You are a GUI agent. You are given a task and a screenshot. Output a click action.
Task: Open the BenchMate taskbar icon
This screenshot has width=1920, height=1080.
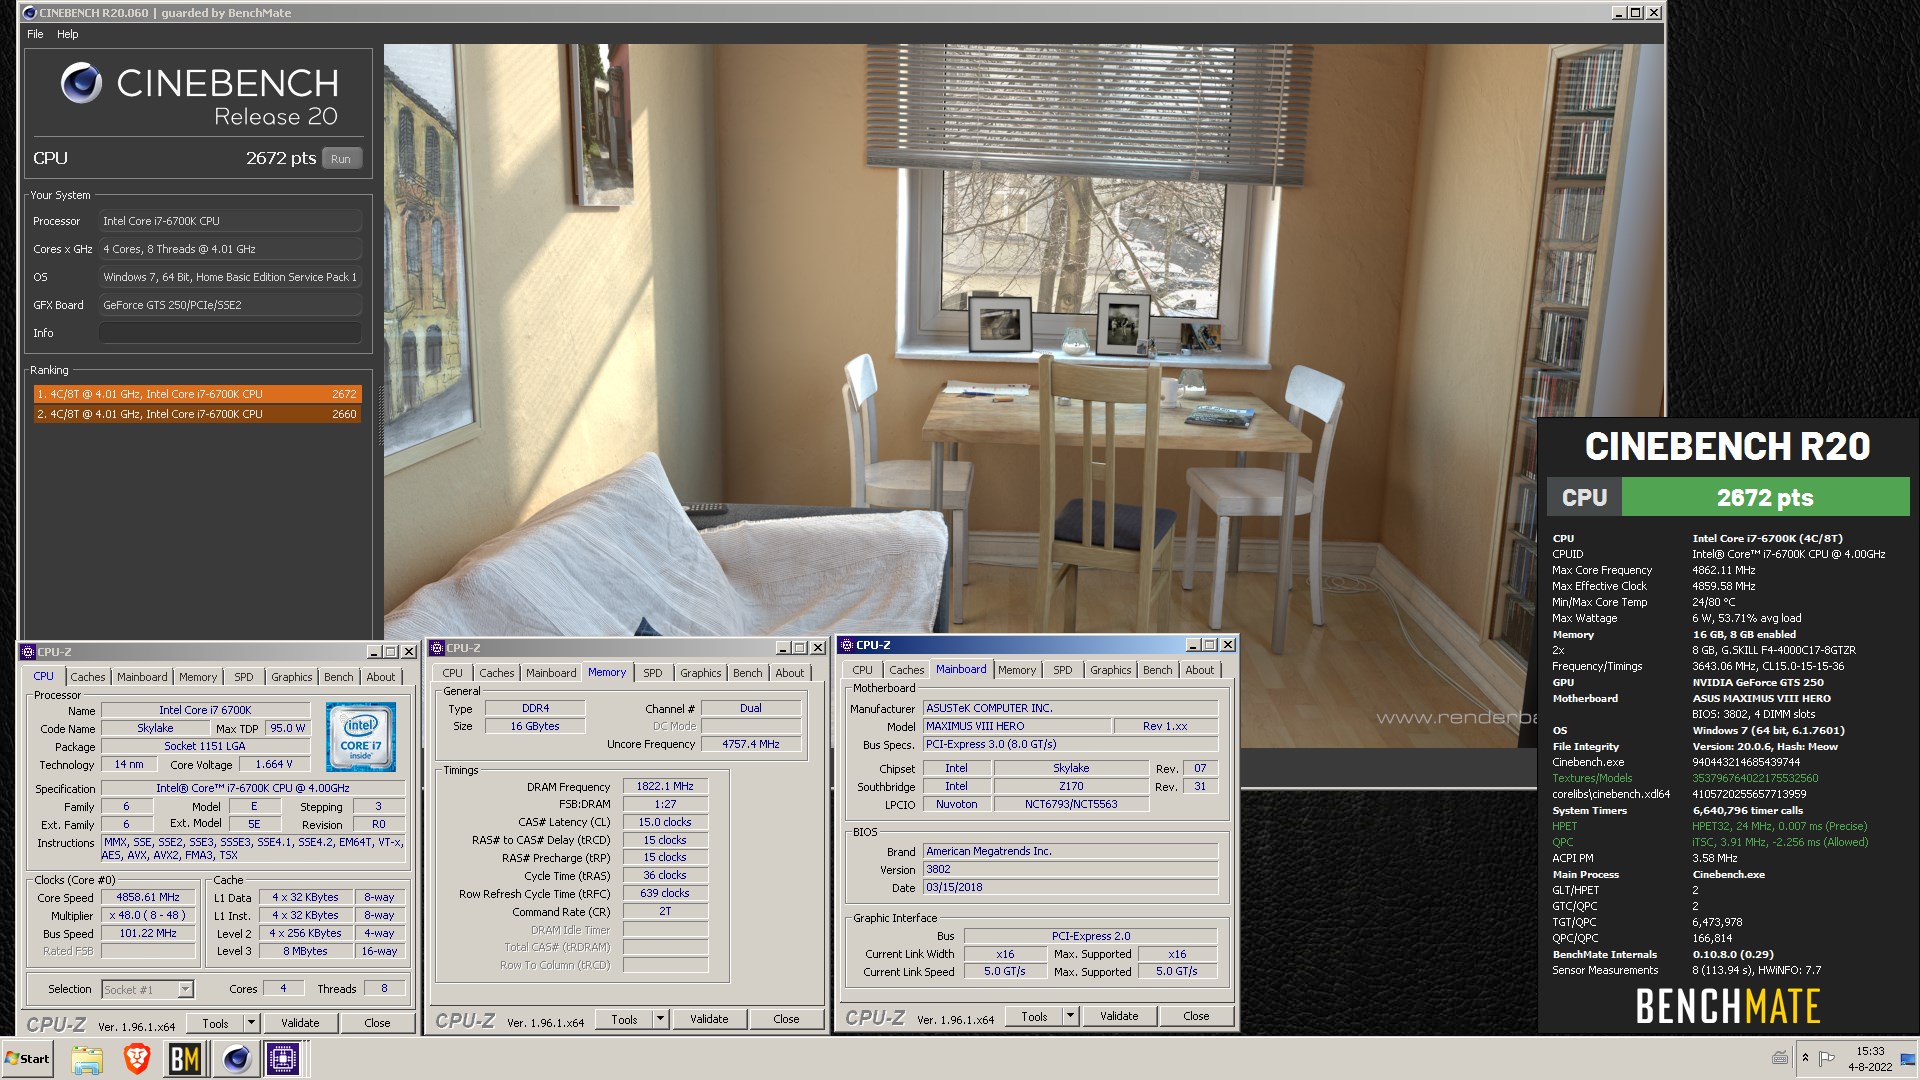pyautogui.click(x=185, y=1058)
